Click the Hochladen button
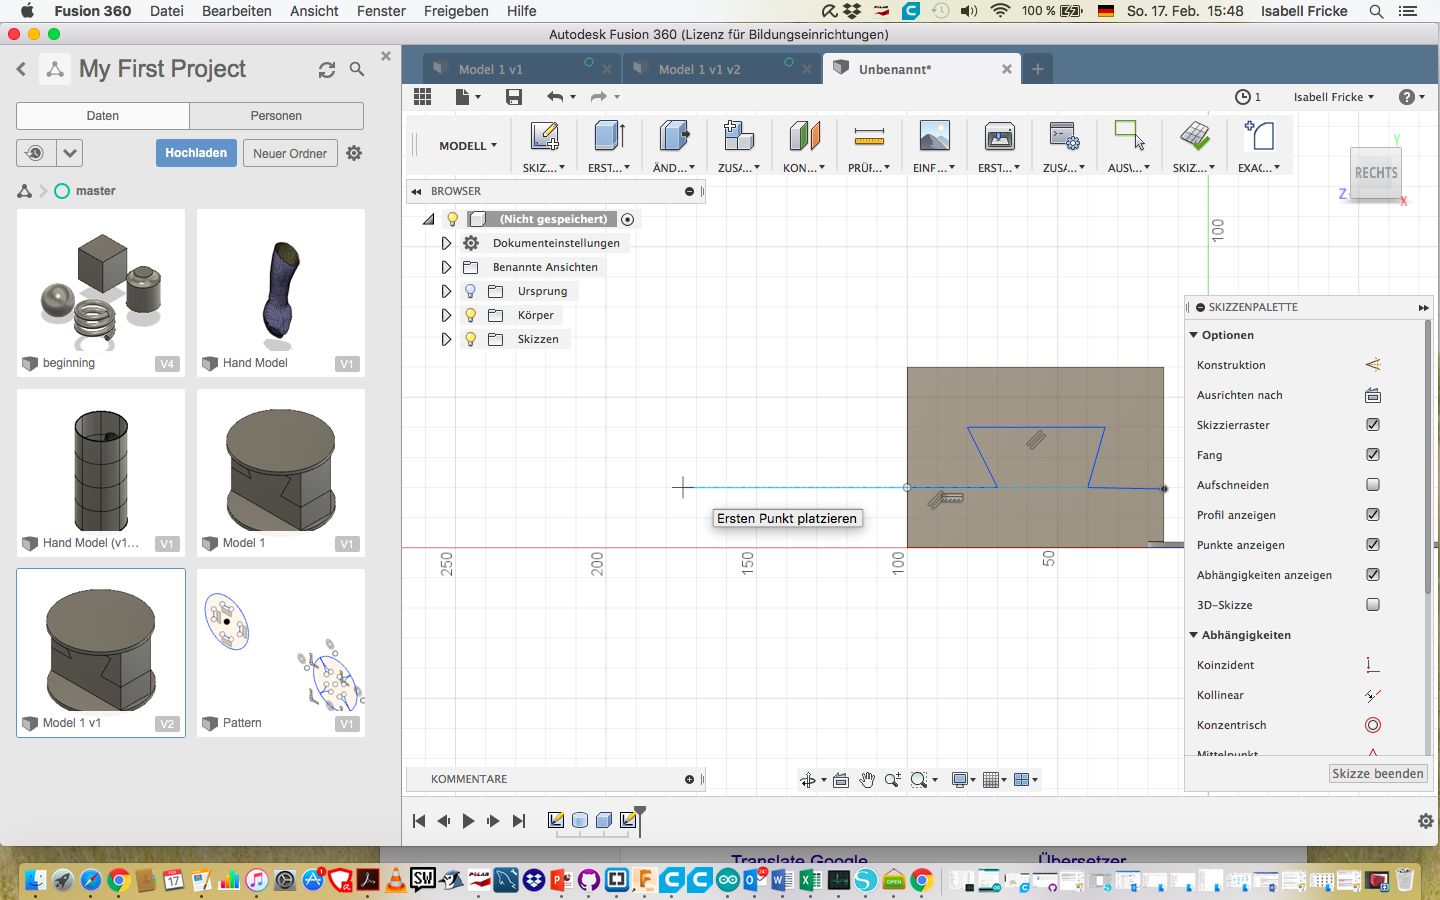The image size is (1440, 900). point(196,153)
